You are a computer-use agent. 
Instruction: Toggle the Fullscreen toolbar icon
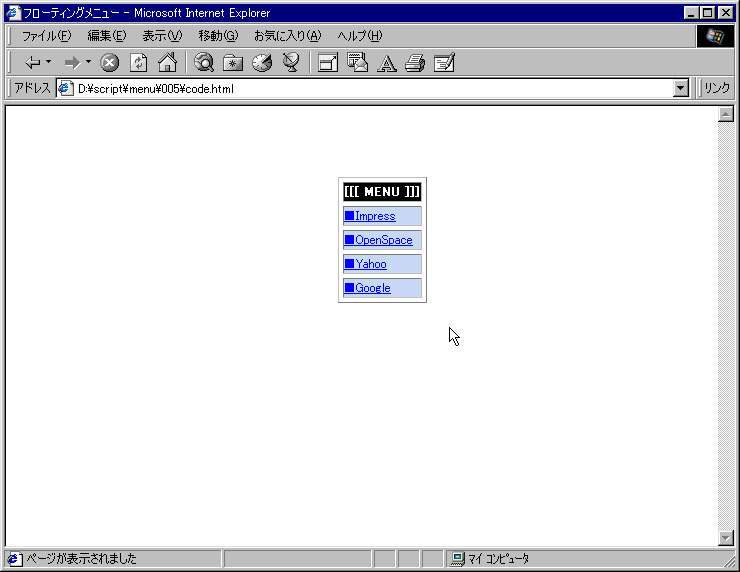328,62
